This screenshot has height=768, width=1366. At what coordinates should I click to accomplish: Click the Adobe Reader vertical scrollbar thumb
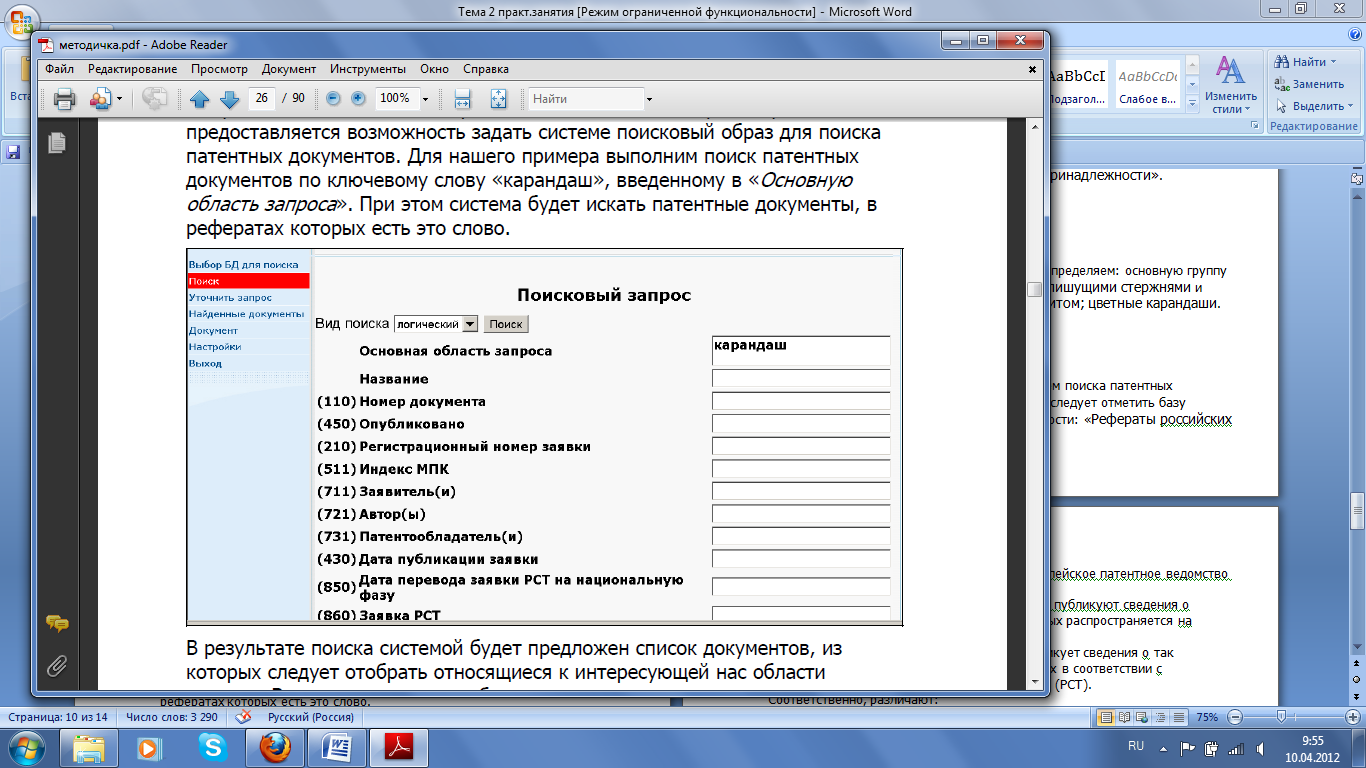[x=1035, y=289]
